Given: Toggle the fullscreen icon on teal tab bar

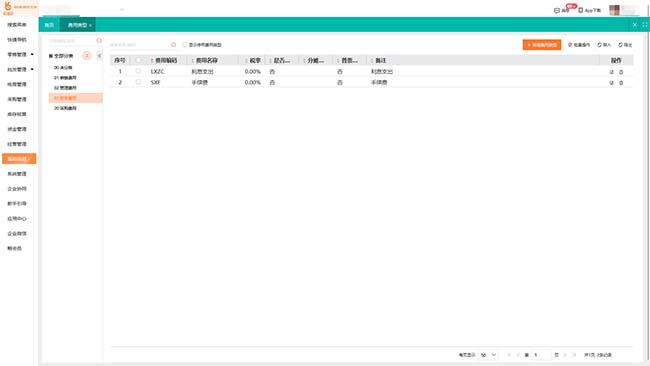Looking at the screenshot, I should [x=645, y=24].
